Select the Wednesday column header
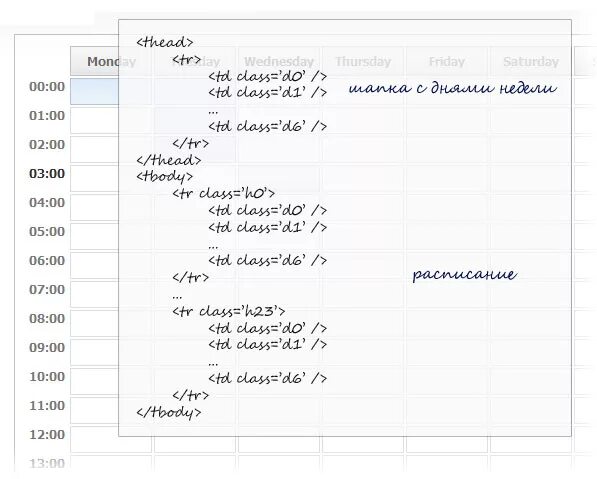 click(279, 61)
